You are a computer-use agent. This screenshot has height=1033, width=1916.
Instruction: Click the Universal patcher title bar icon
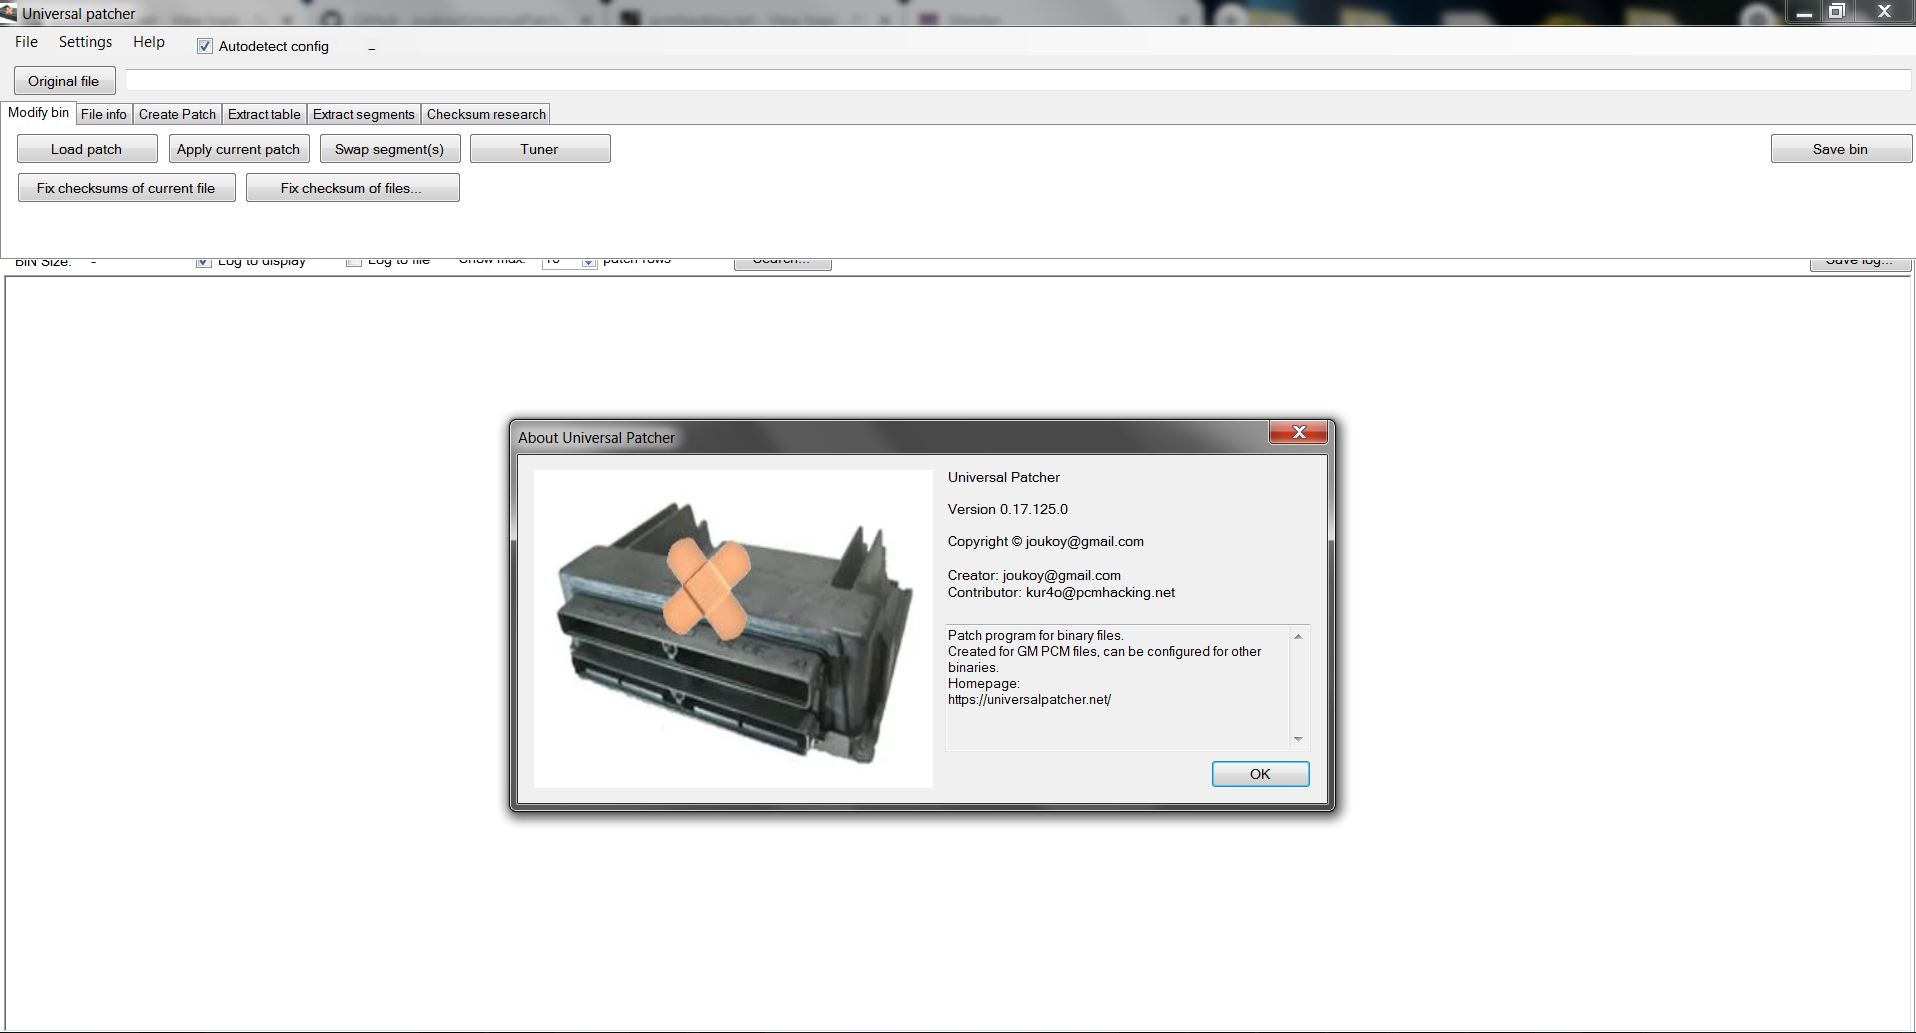coord(9,13)
